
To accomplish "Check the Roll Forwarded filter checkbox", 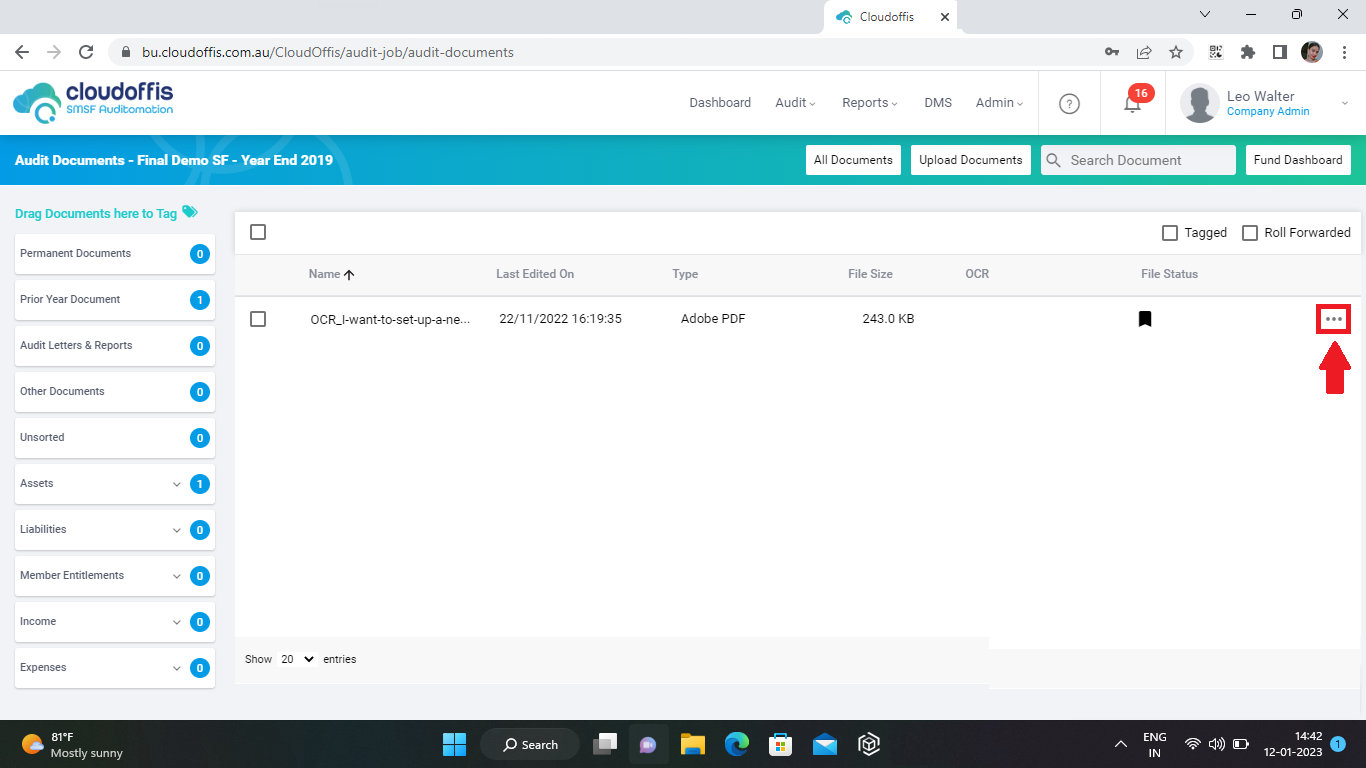I will [x=1250, y=233].
